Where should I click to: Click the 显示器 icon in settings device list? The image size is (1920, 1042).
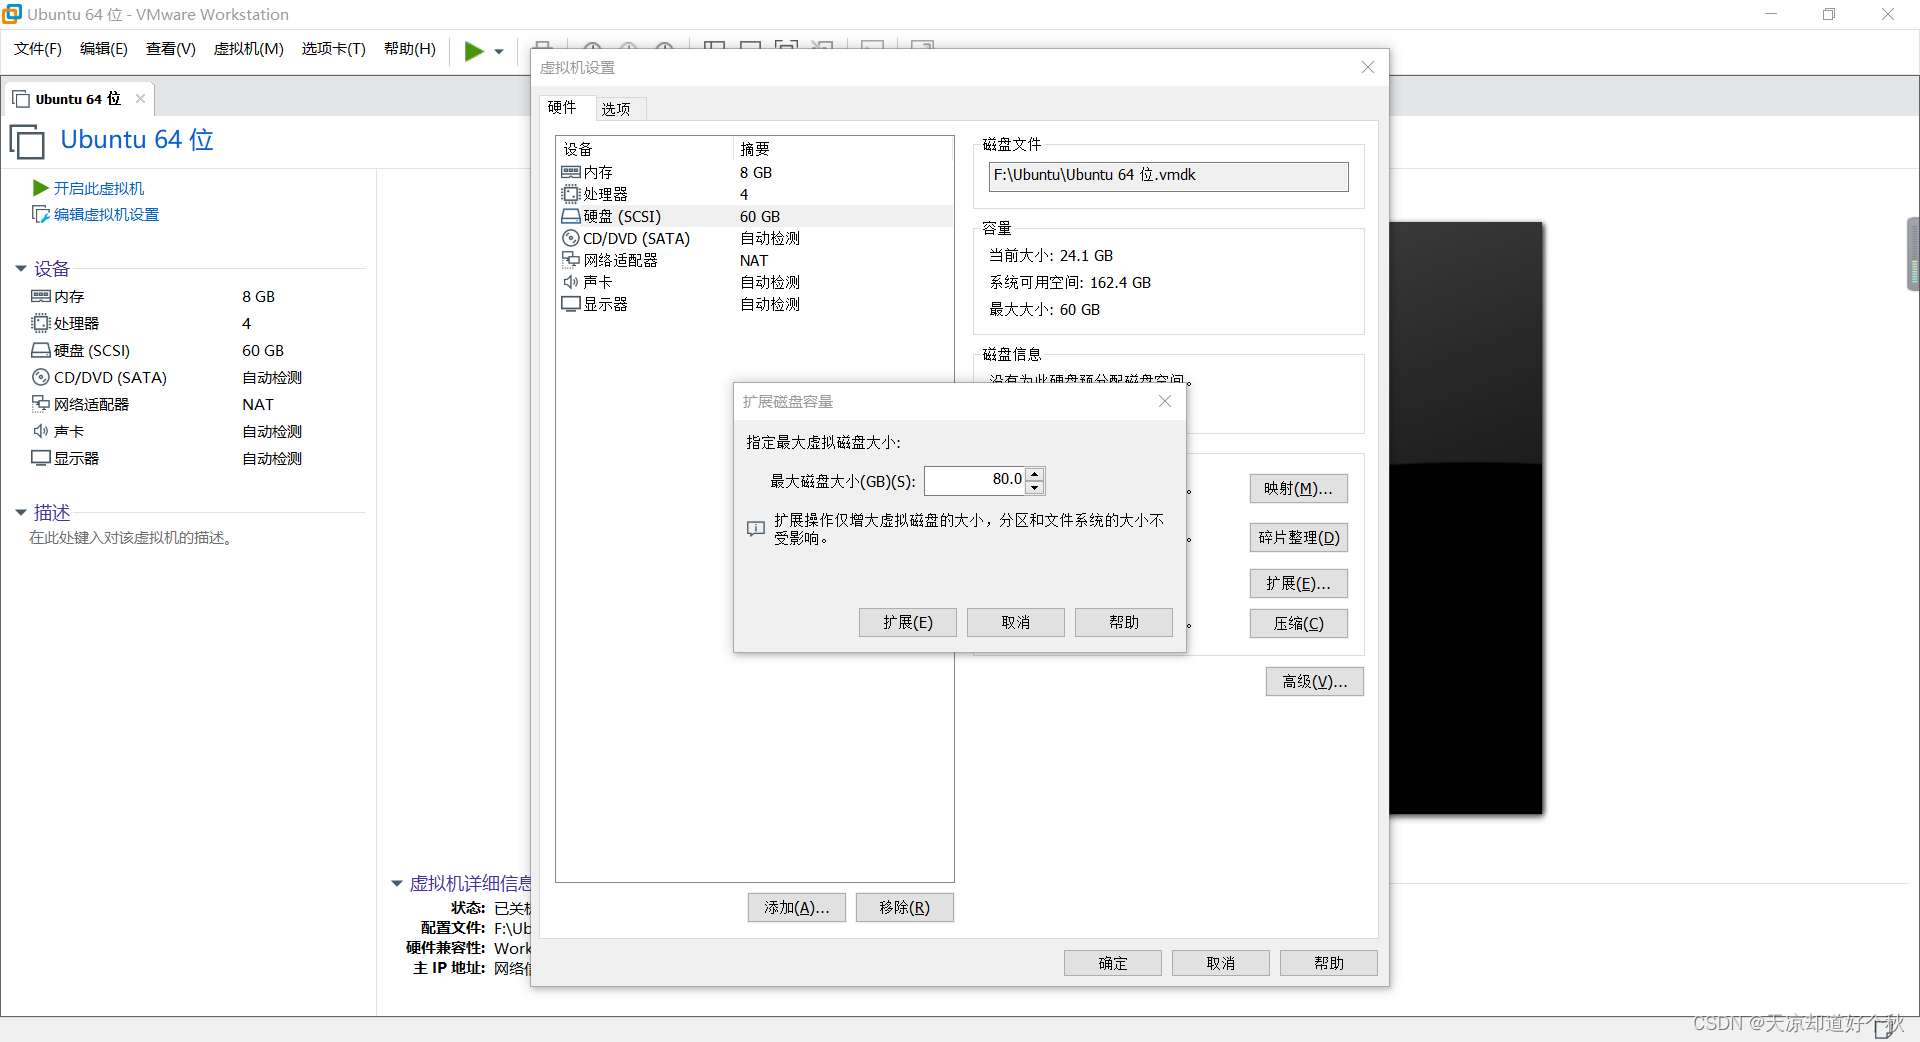(x=571, y=304)
